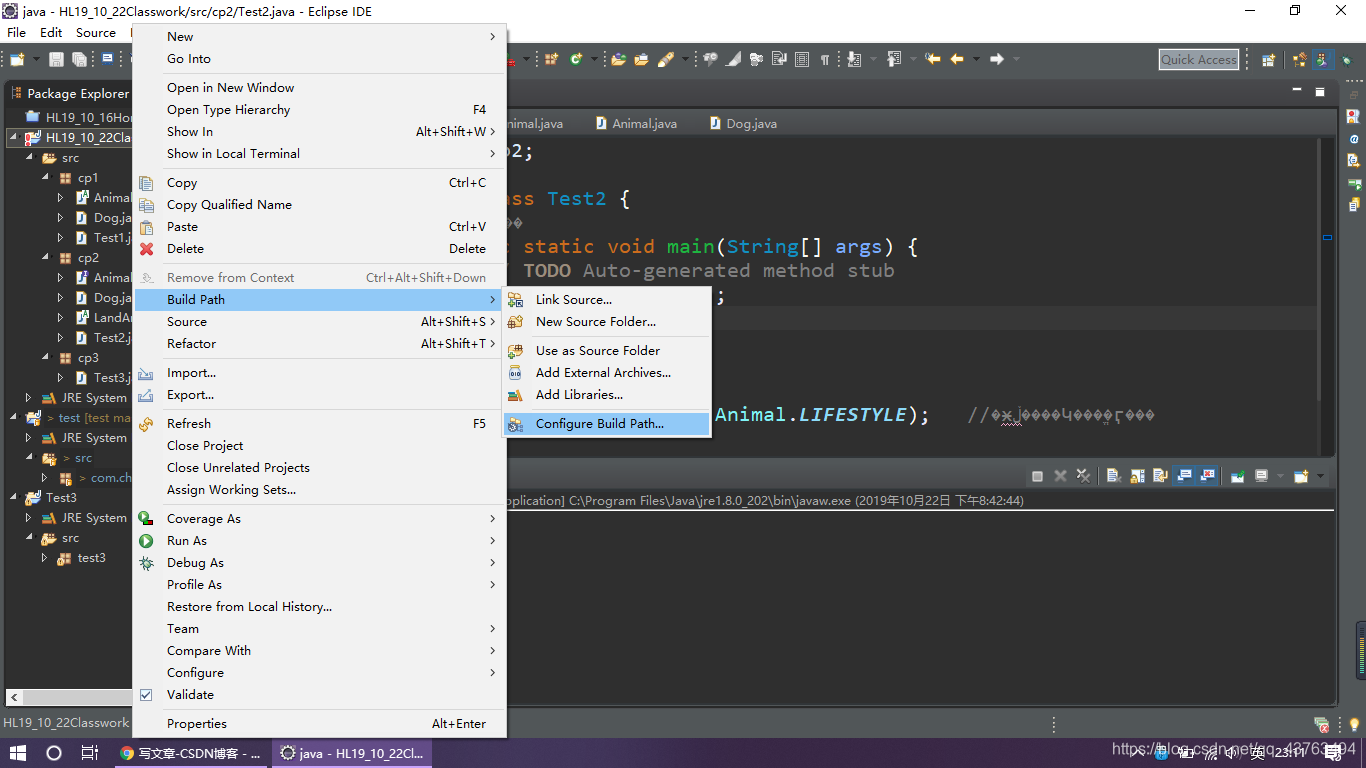Click the Next Annotation toolbar icon
1366x768 pixels.
tap(853, 60)
